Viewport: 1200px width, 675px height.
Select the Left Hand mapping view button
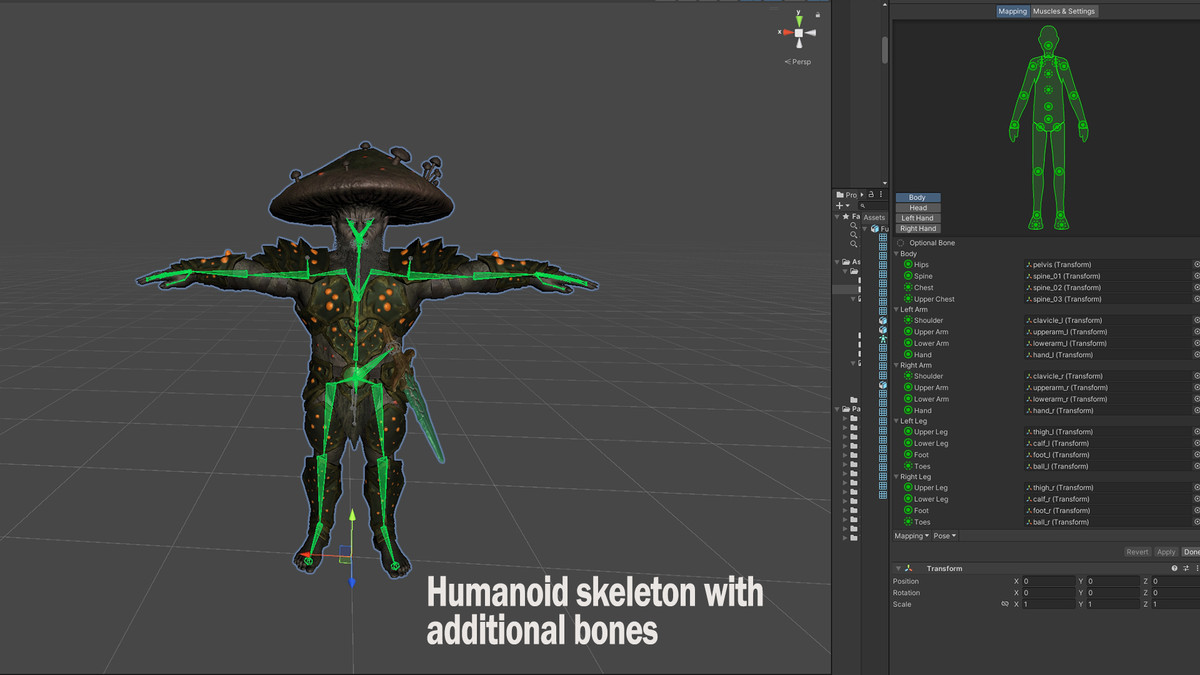917,218
